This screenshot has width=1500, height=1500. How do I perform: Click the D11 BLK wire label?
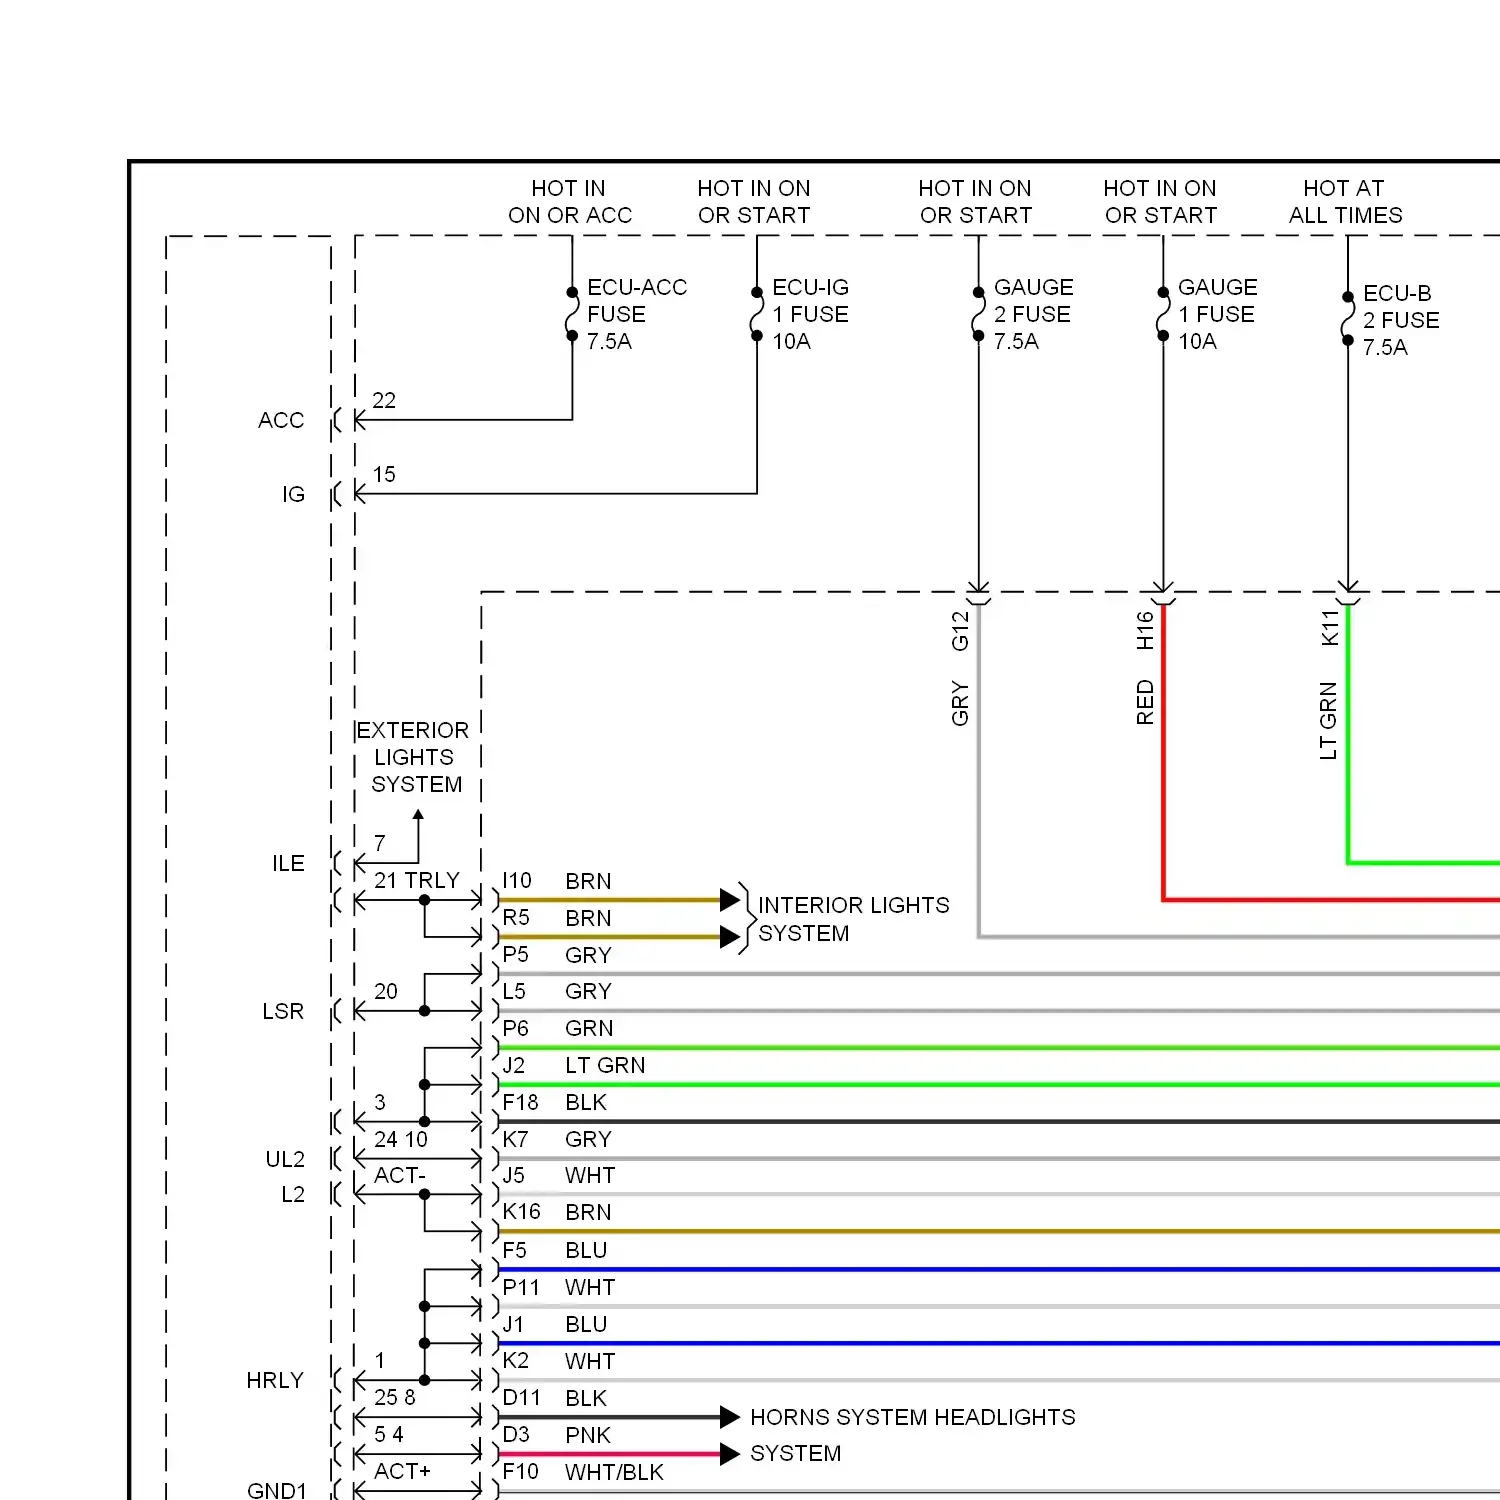(x=555, y=1398)
